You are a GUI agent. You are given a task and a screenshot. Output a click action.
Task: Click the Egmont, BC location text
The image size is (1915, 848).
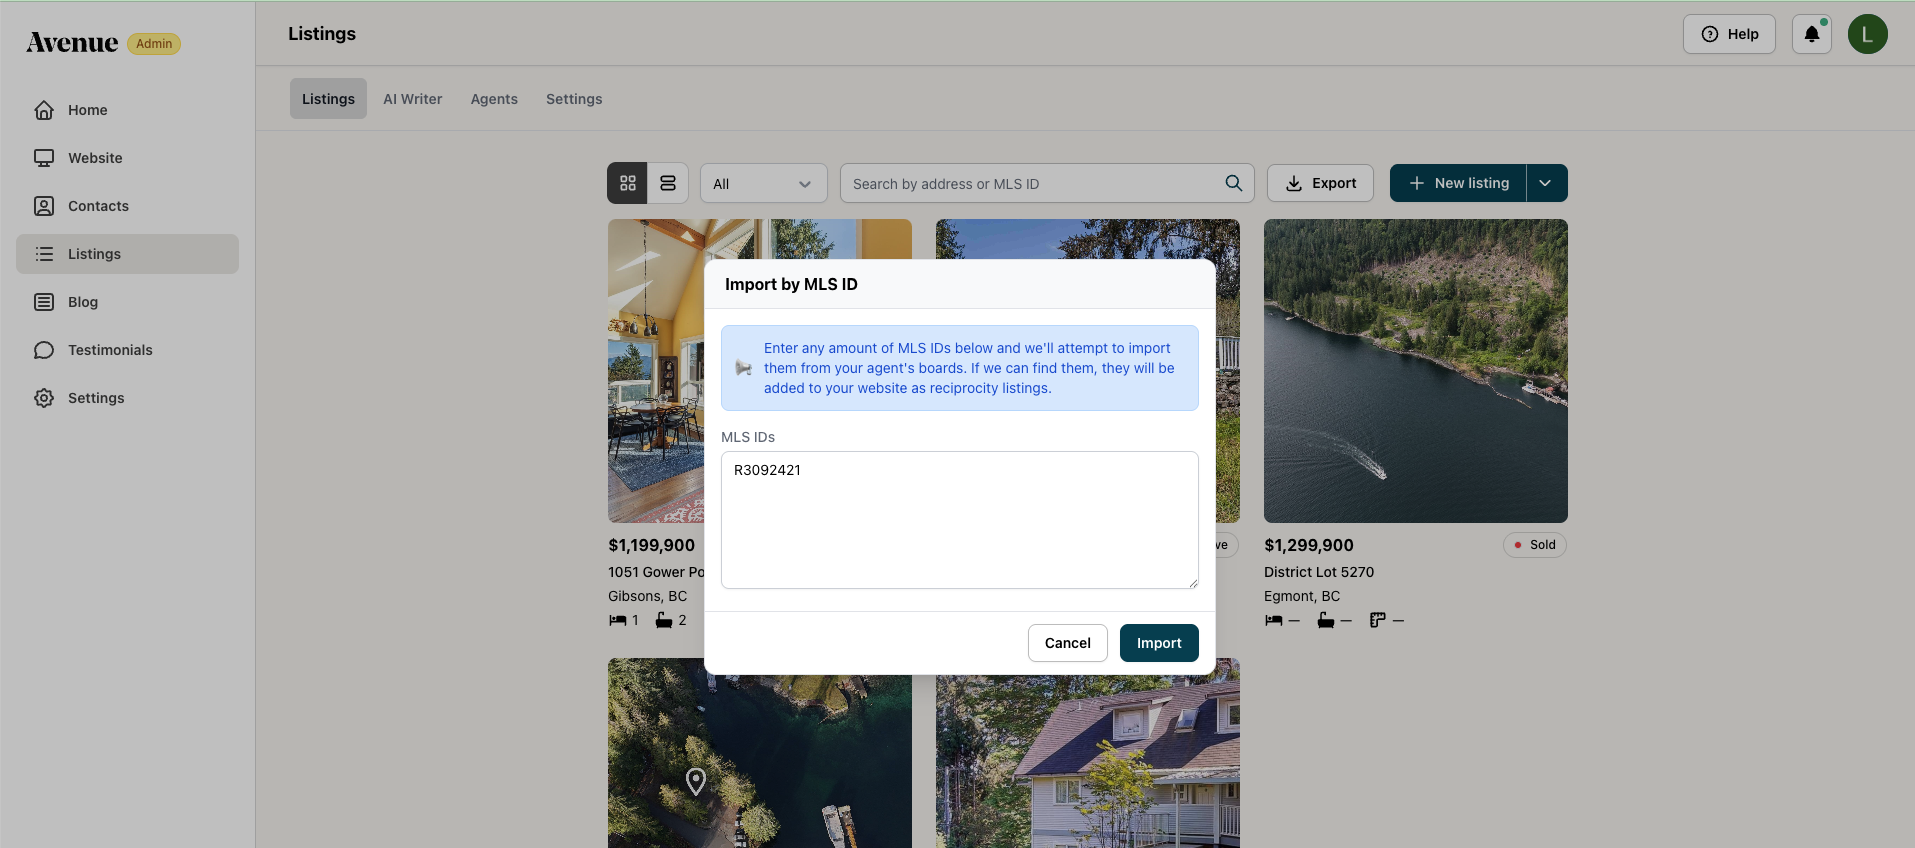click(x=1302, y=596)
